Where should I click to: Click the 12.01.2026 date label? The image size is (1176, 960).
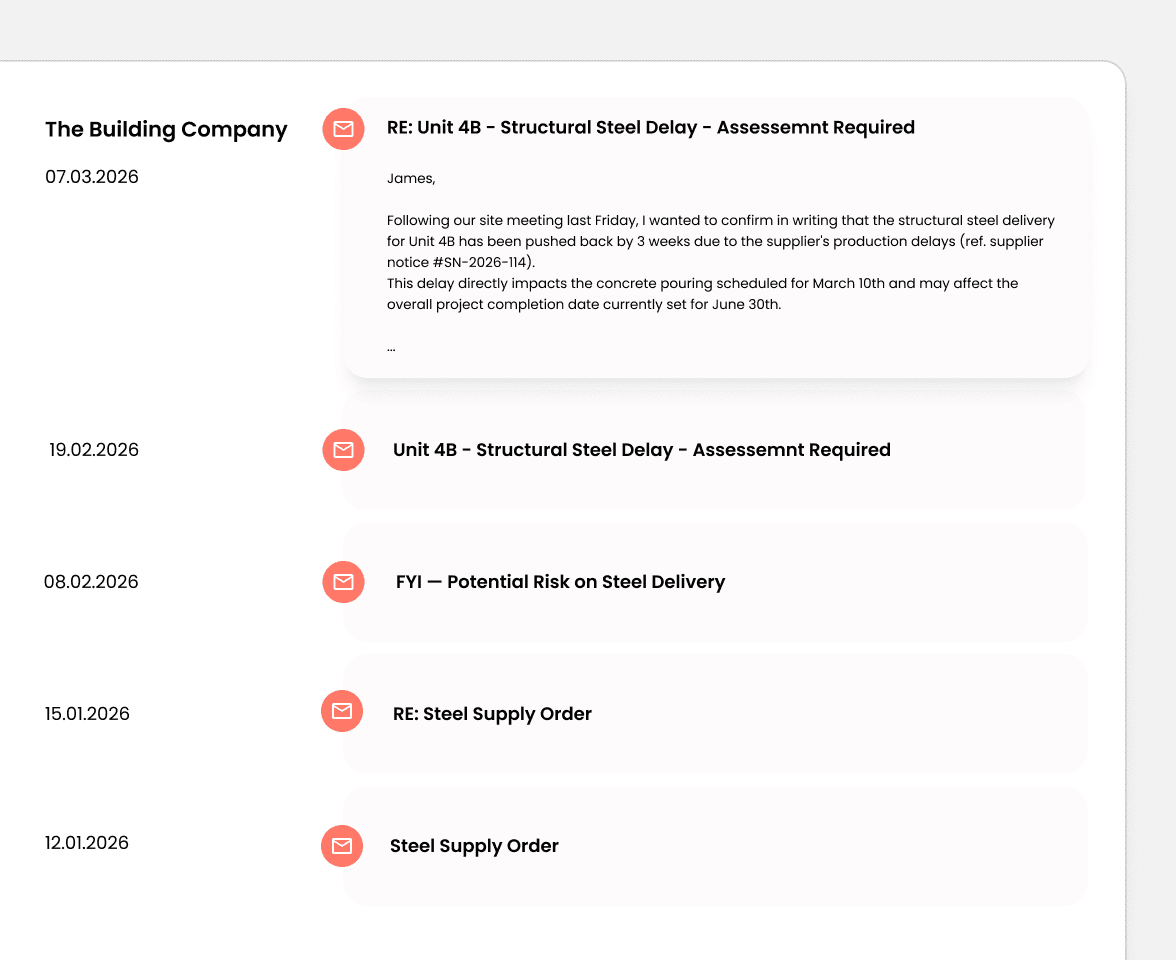pyautogui.click(x=85, y=843)
